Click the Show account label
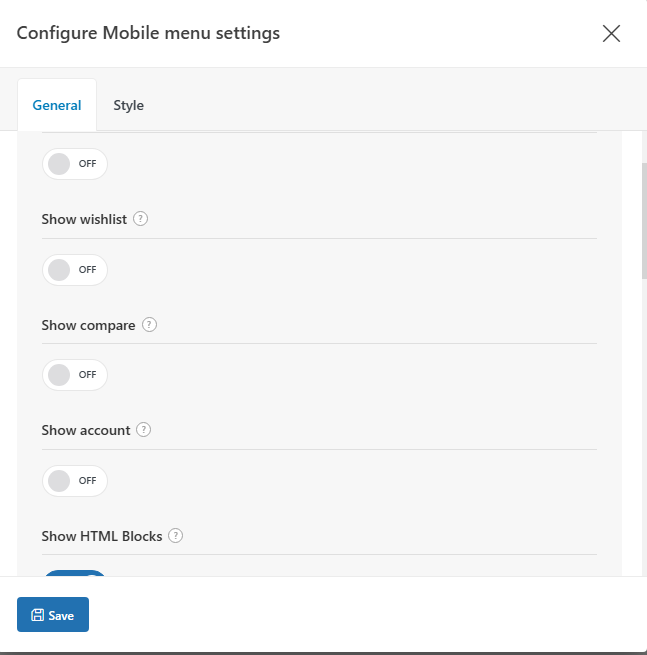The image size is (647, 655). pos(86,430)
